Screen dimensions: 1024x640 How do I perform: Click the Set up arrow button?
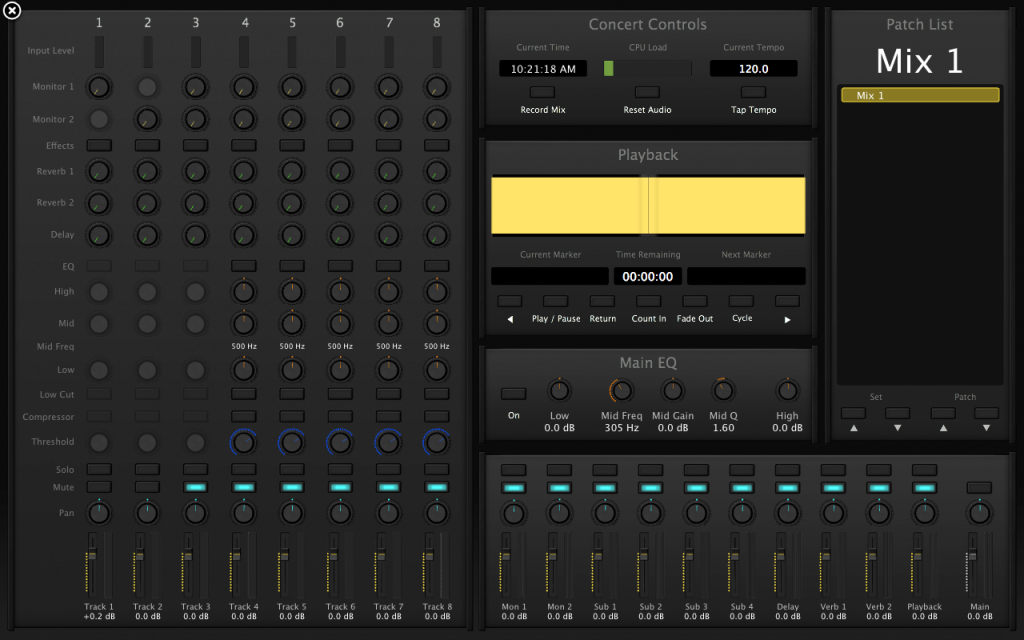[x=853, y=413]
